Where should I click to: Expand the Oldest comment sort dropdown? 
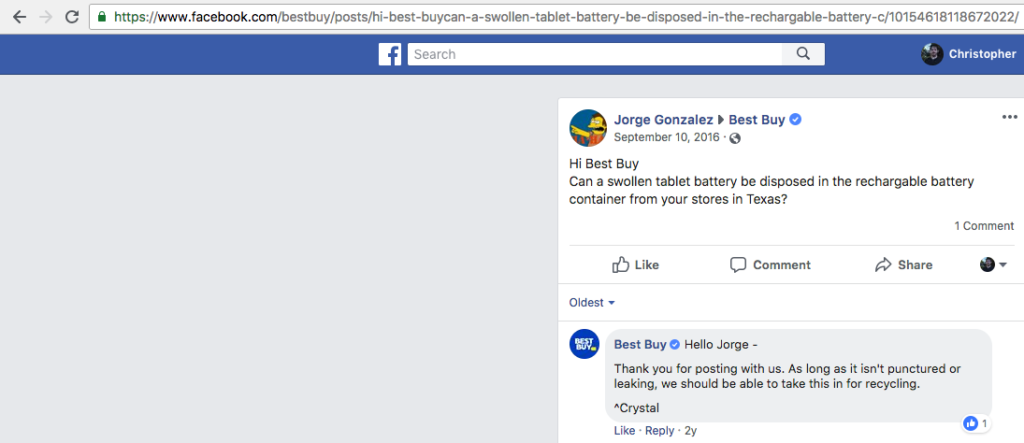click(592, 303)
